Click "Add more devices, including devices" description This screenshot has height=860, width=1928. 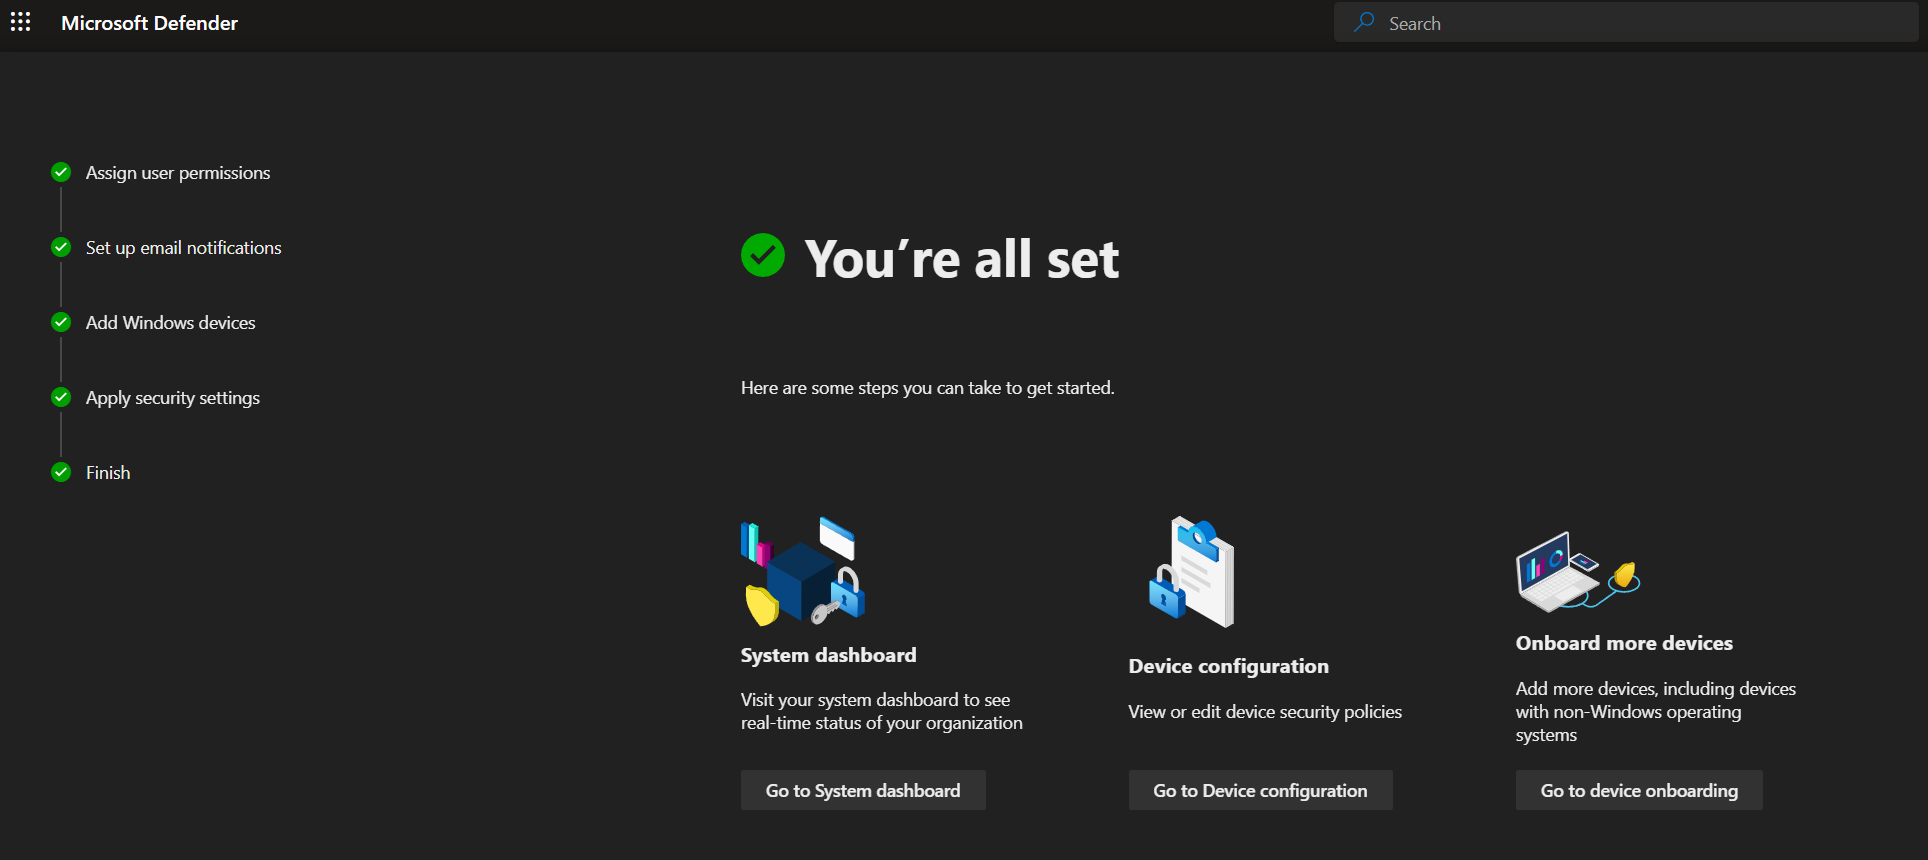click(1656, 711)
